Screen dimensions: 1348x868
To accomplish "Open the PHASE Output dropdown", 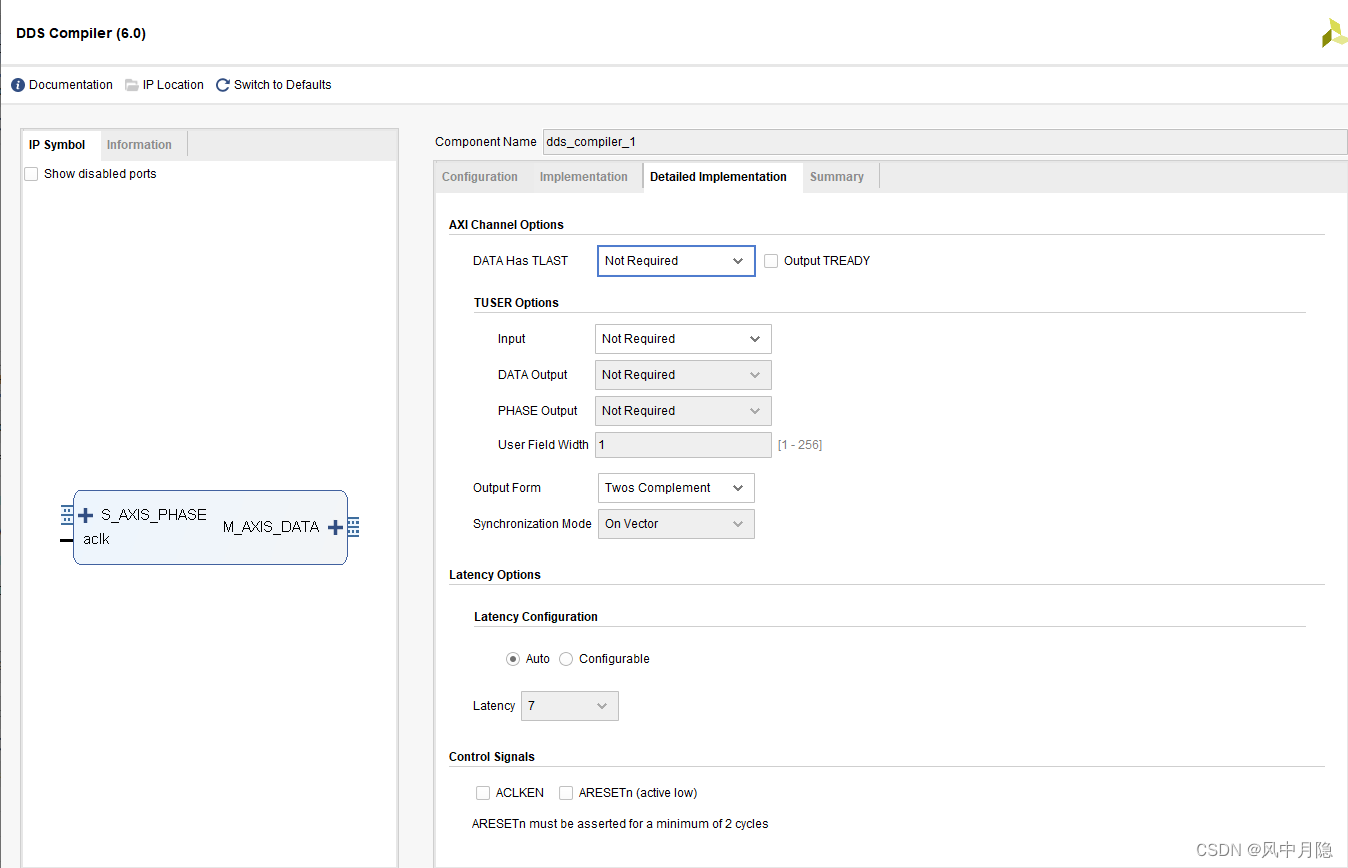I will [683, 411].
